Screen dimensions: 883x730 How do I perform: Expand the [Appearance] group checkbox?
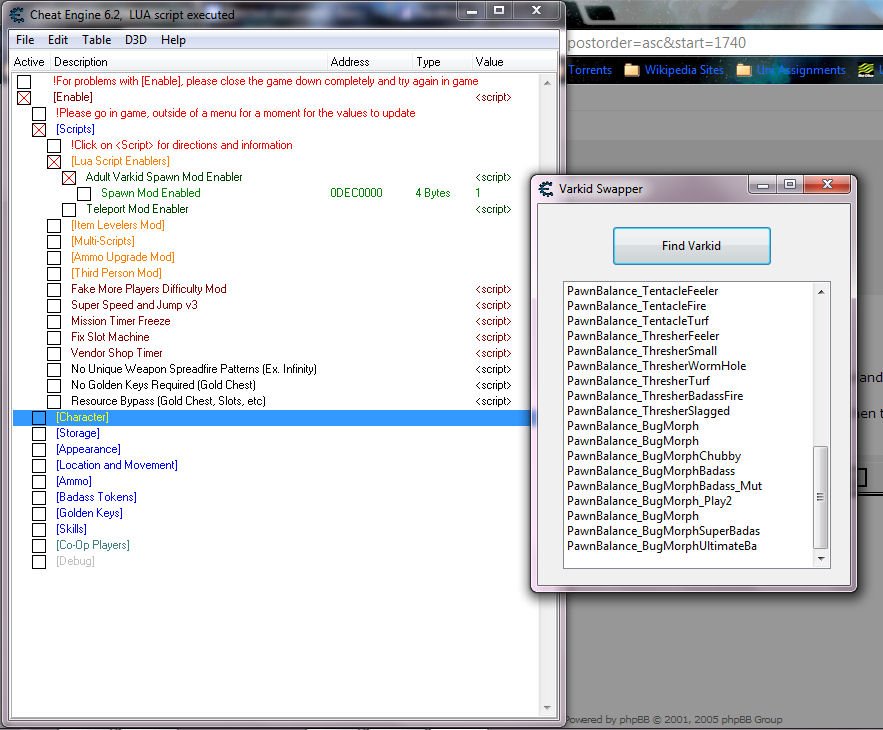pos(39,450)
